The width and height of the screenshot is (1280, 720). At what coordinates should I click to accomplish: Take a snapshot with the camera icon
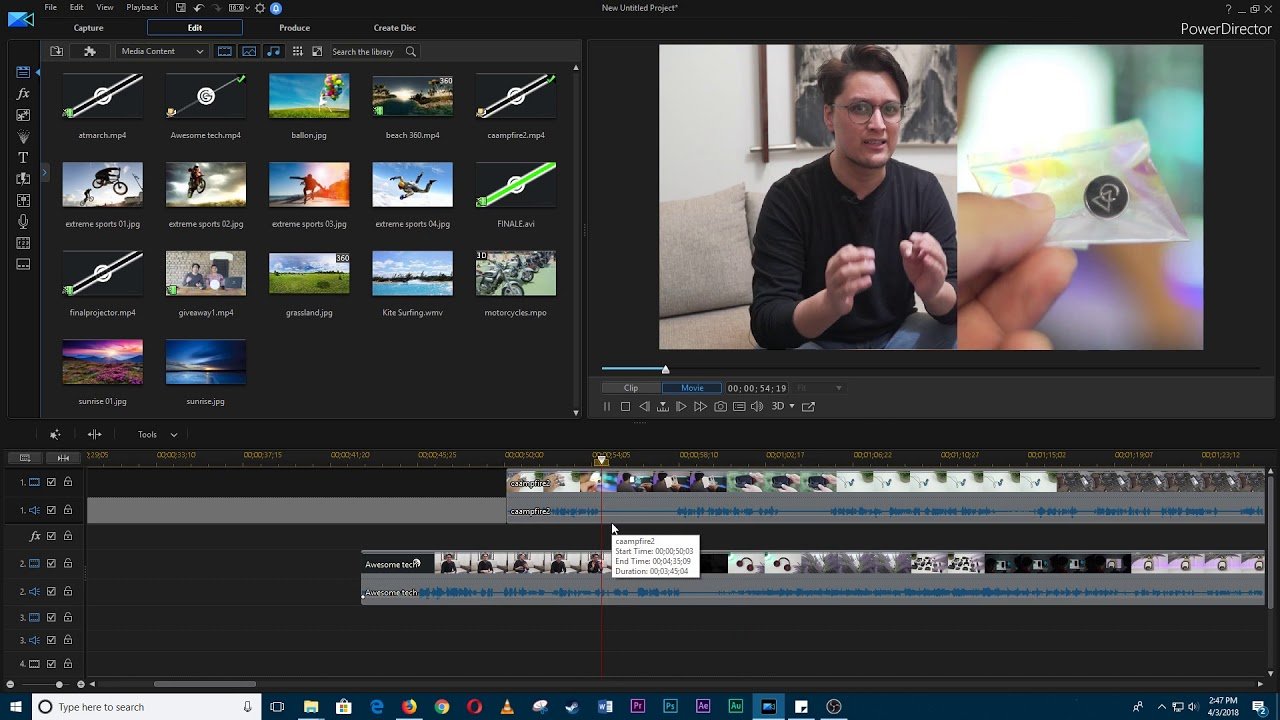click(x=720, y=407)
